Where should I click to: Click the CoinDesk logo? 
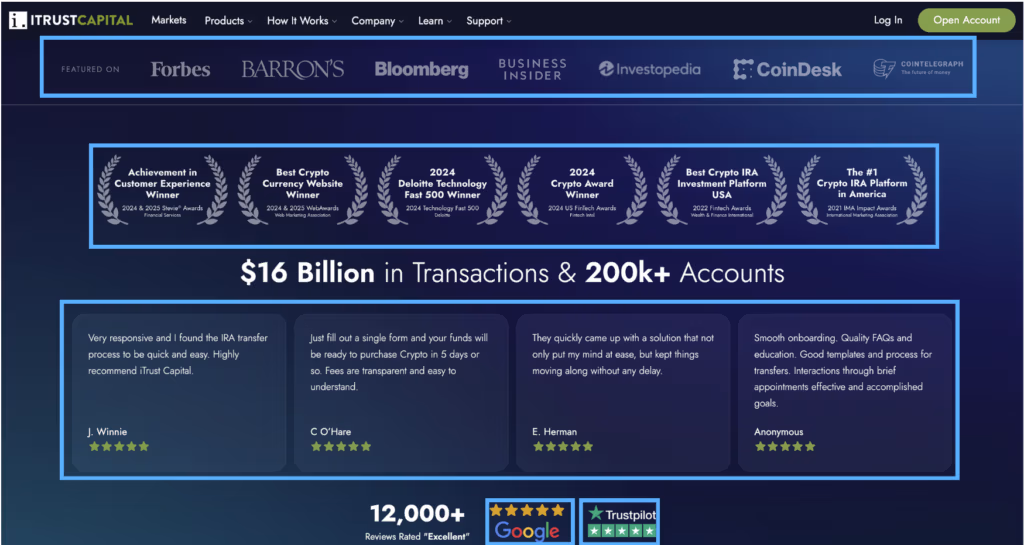tap(787, 69)
